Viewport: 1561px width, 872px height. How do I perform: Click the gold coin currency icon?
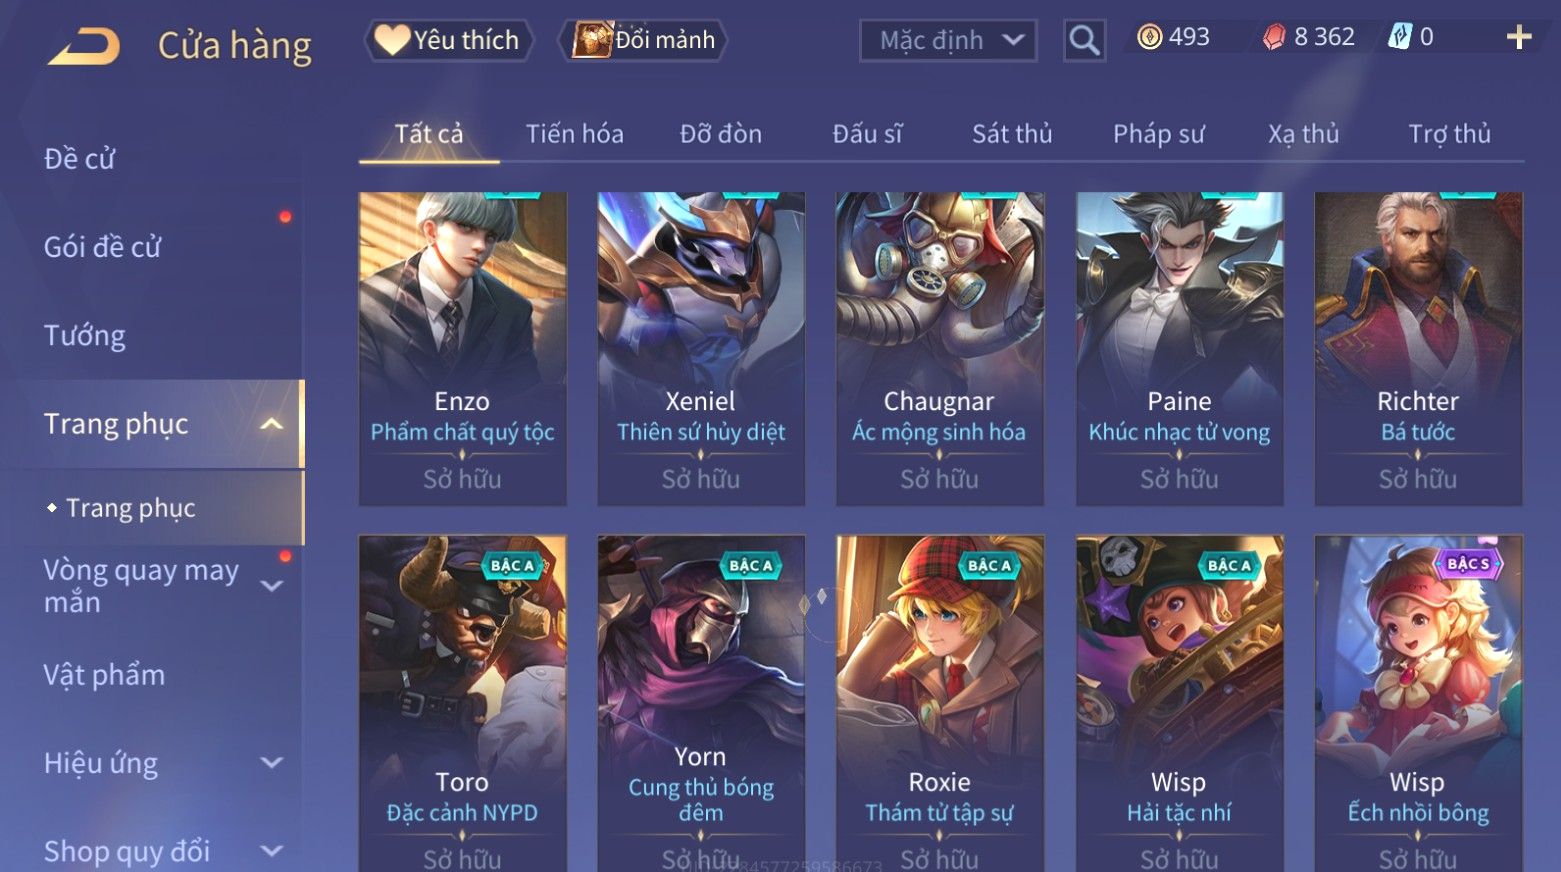click(x=1150, y=38)
